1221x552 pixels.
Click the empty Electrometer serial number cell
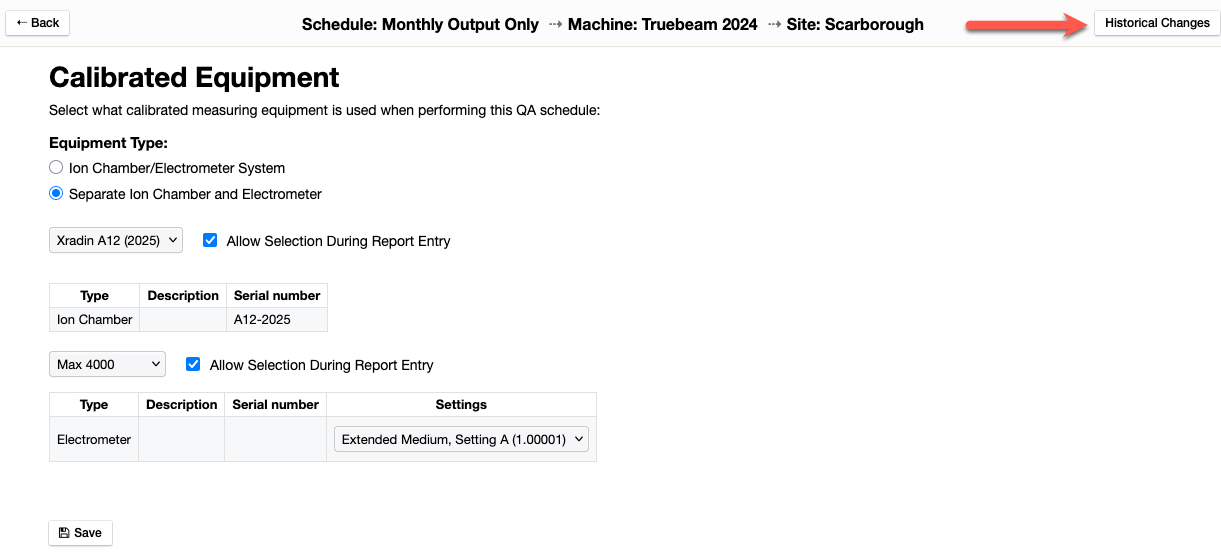(275, 439)
